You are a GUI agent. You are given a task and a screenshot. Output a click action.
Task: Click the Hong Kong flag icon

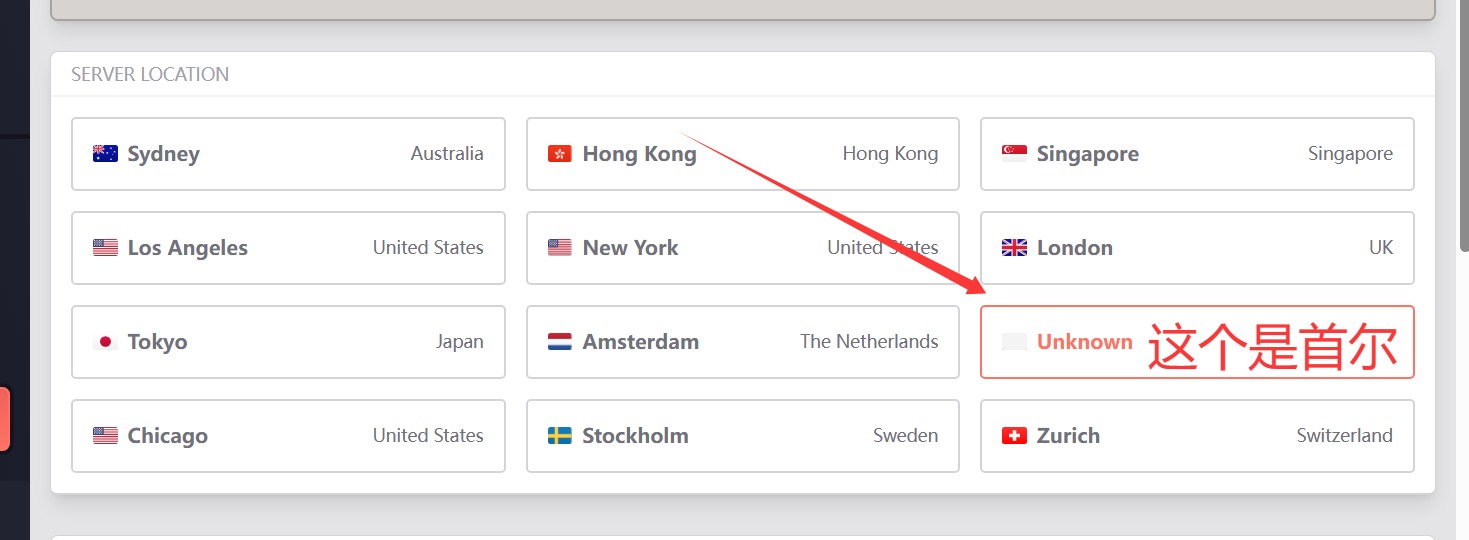point(560,154)
